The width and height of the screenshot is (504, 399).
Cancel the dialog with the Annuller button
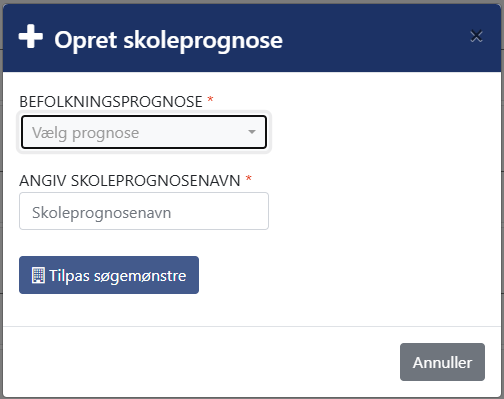point(442,362)
